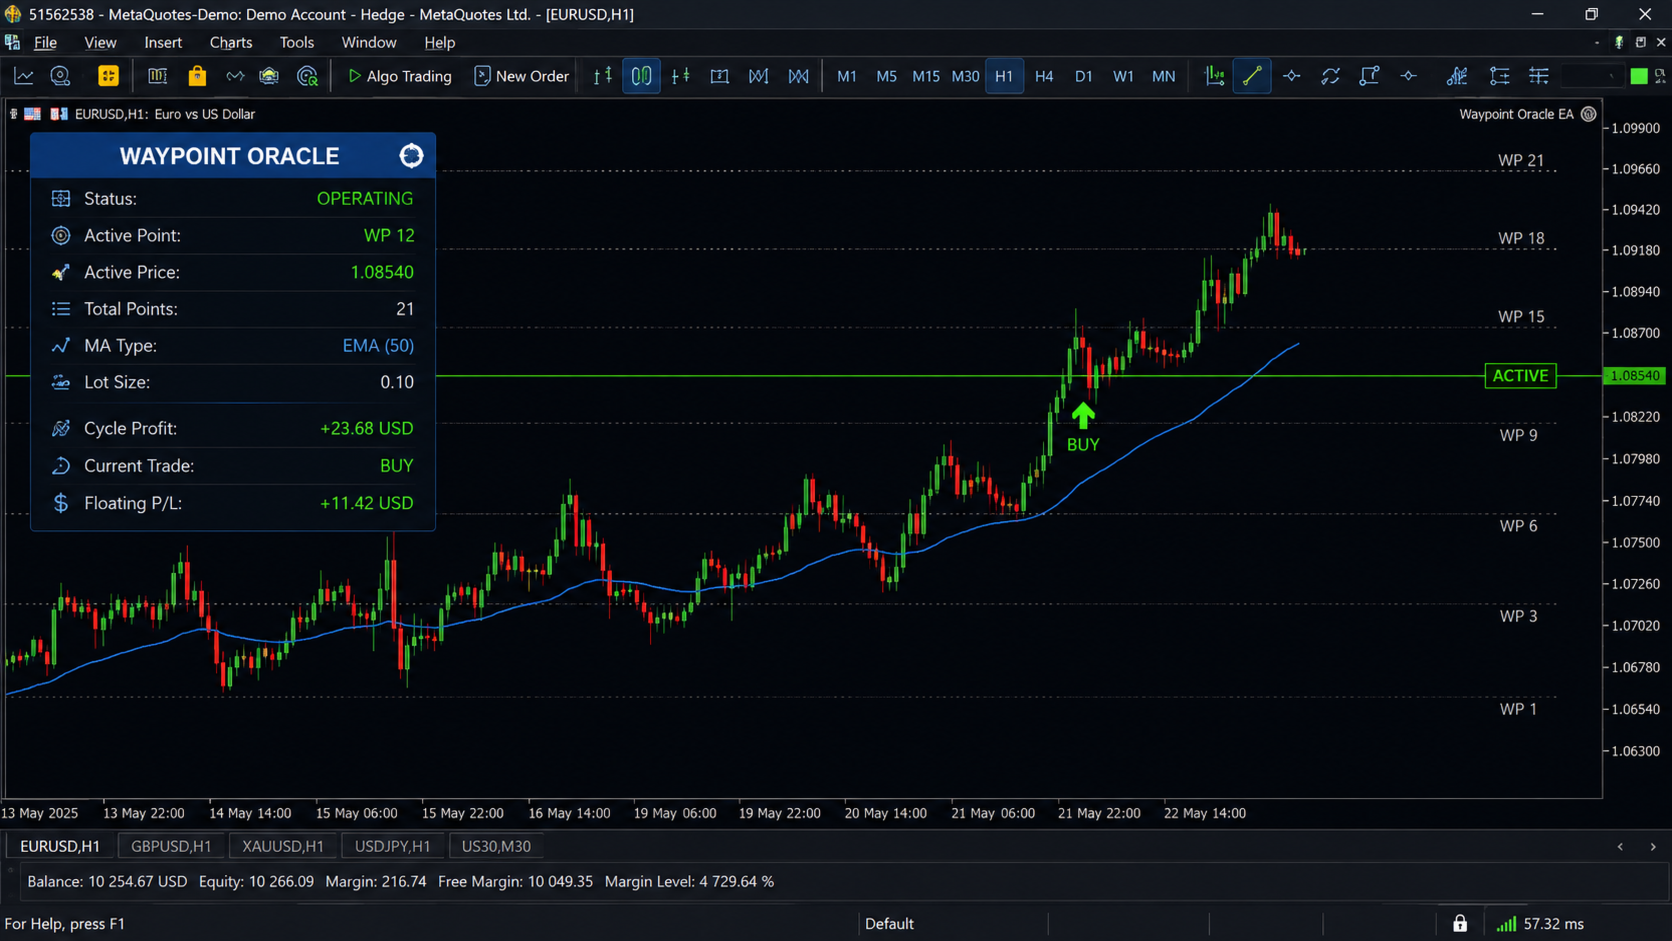Click the yellow shopping bag toolbar icon
This screenshot has width=1672, height=941.
point(197,76)
